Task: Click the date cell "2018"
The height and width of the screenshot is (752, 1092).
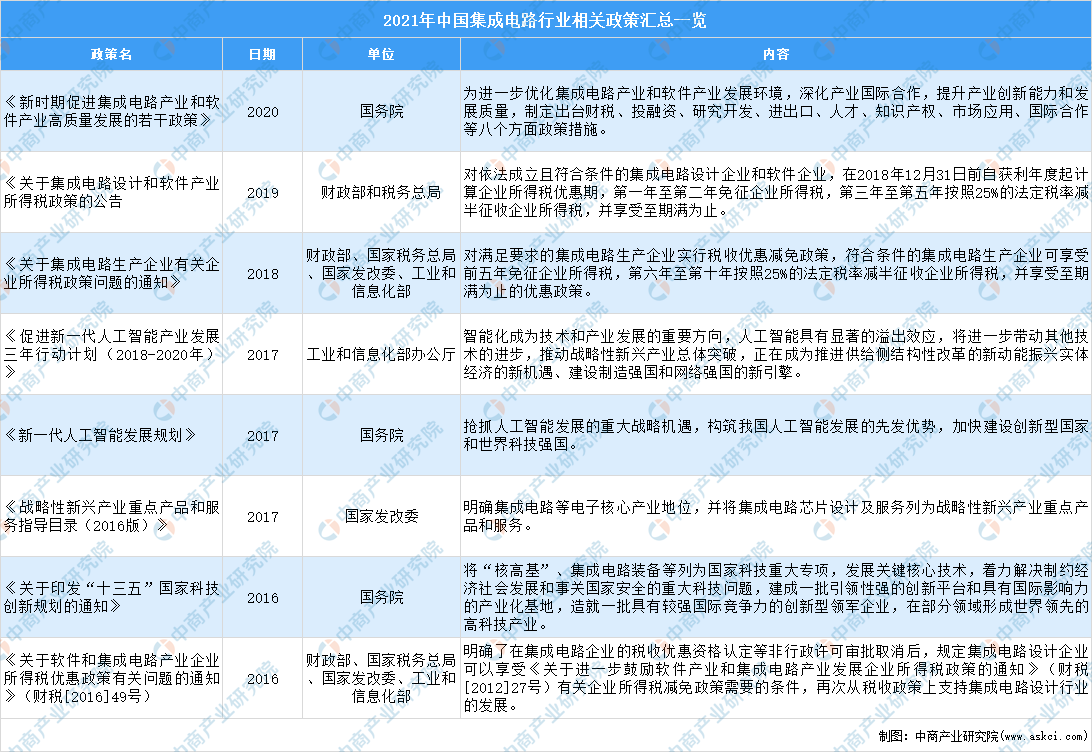Action: 263,274
